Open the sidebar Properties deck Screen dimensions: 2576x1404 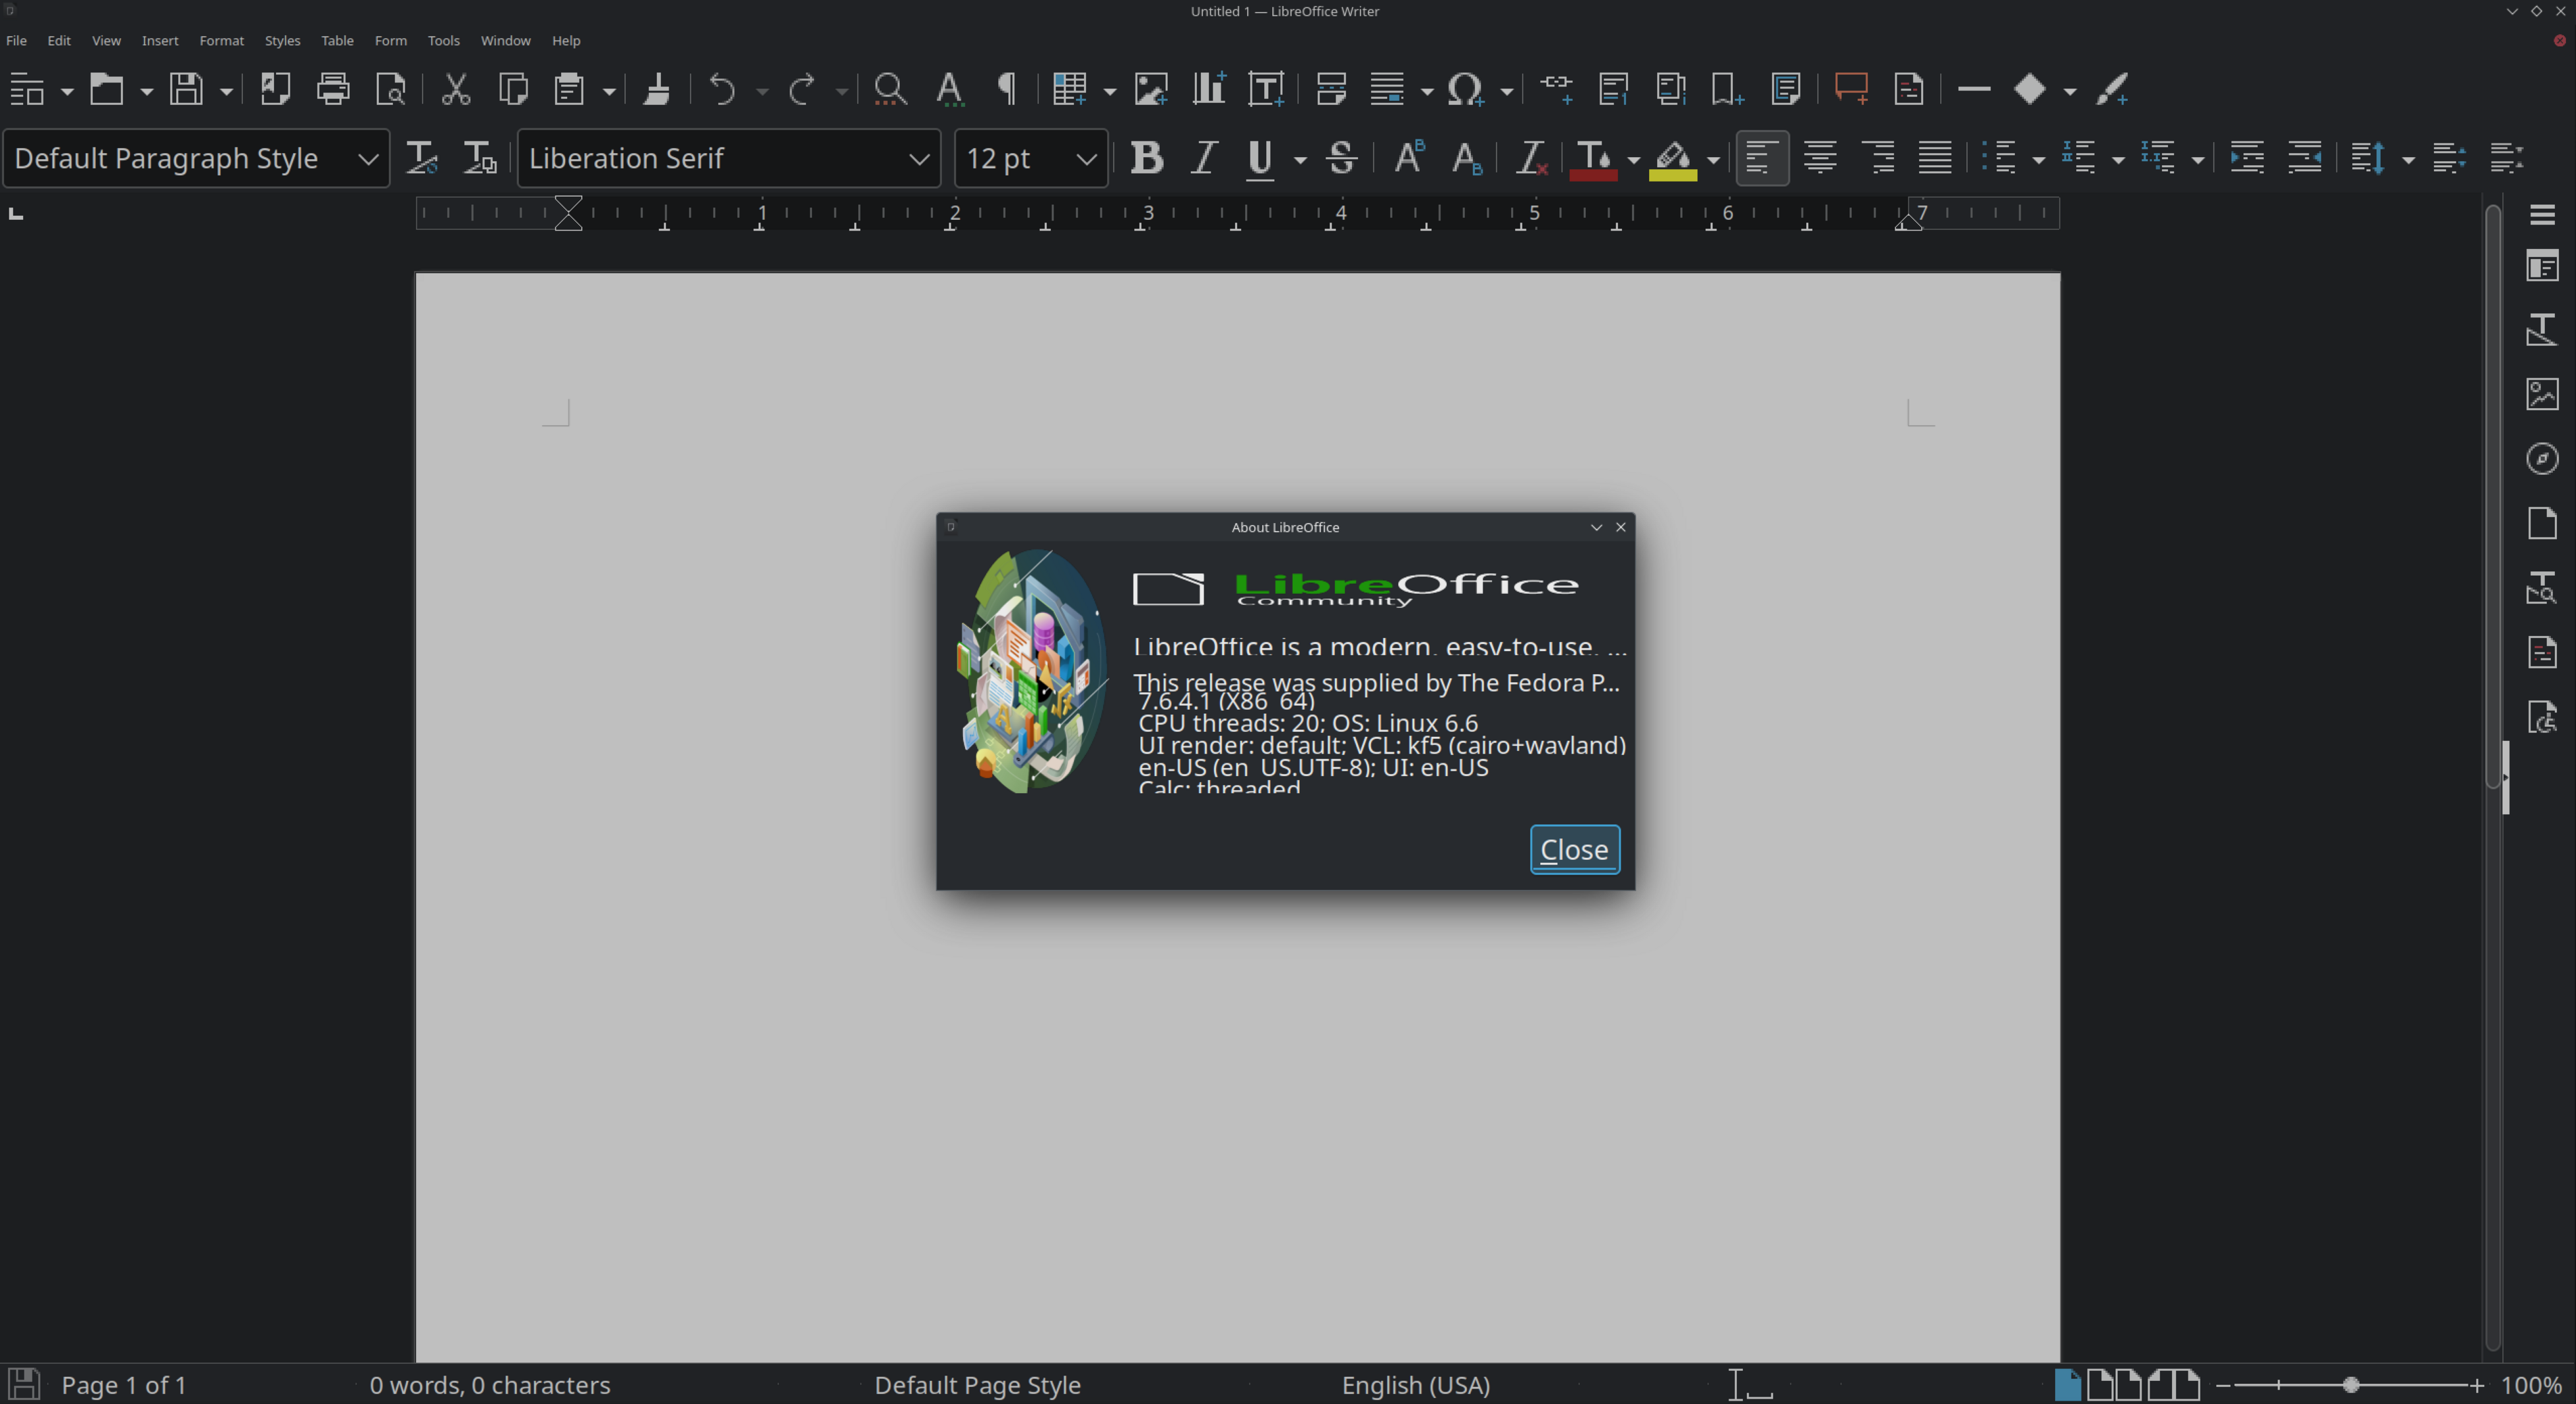click(x=2542, y=266)
